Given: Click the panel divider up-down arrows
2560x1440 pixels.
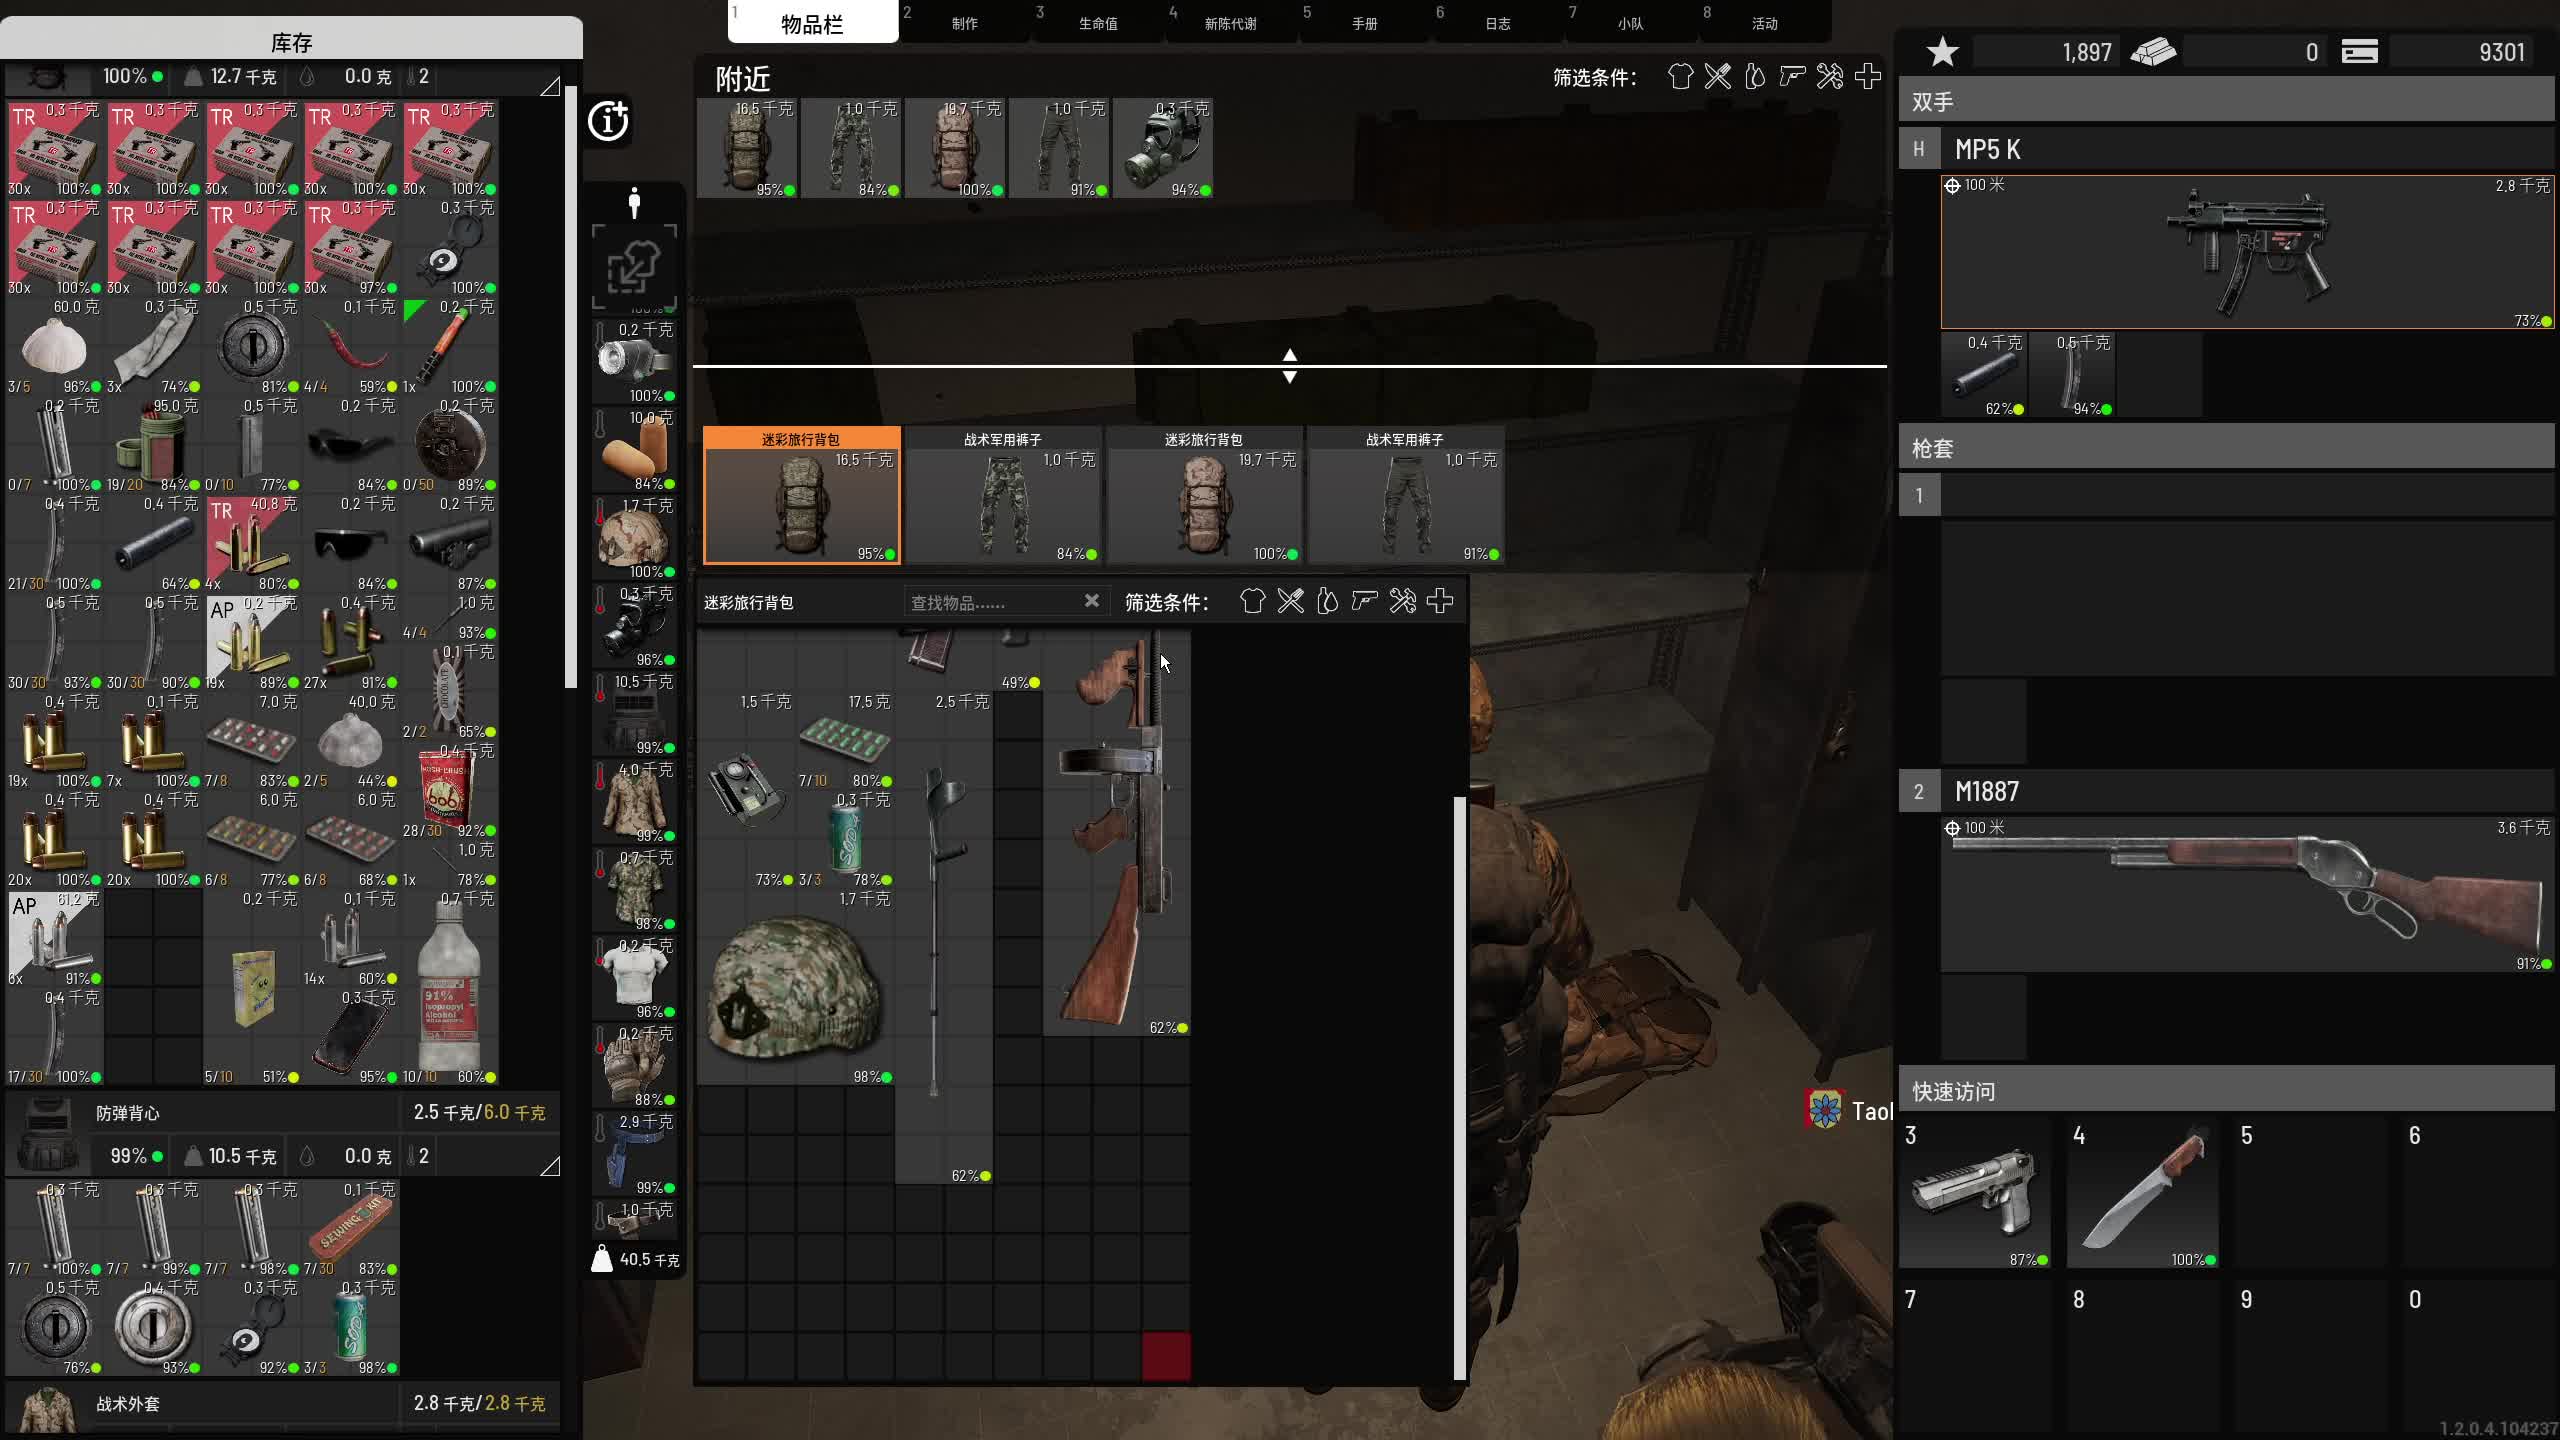Looking at the screenshot, I should 1290,366.
